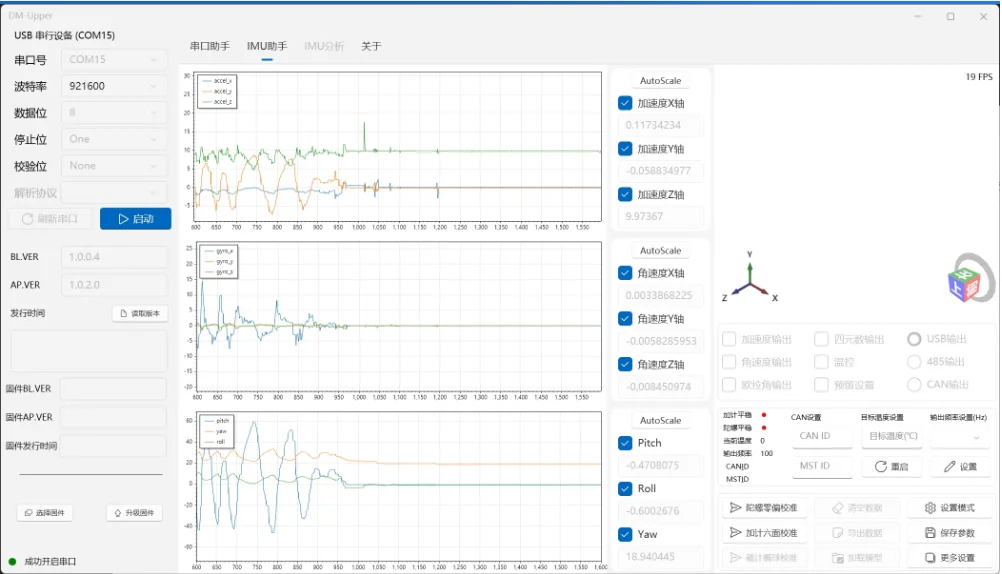Click the CAN ID input field
Viewport: 1002px width, 574px height.
coord(823,437)
